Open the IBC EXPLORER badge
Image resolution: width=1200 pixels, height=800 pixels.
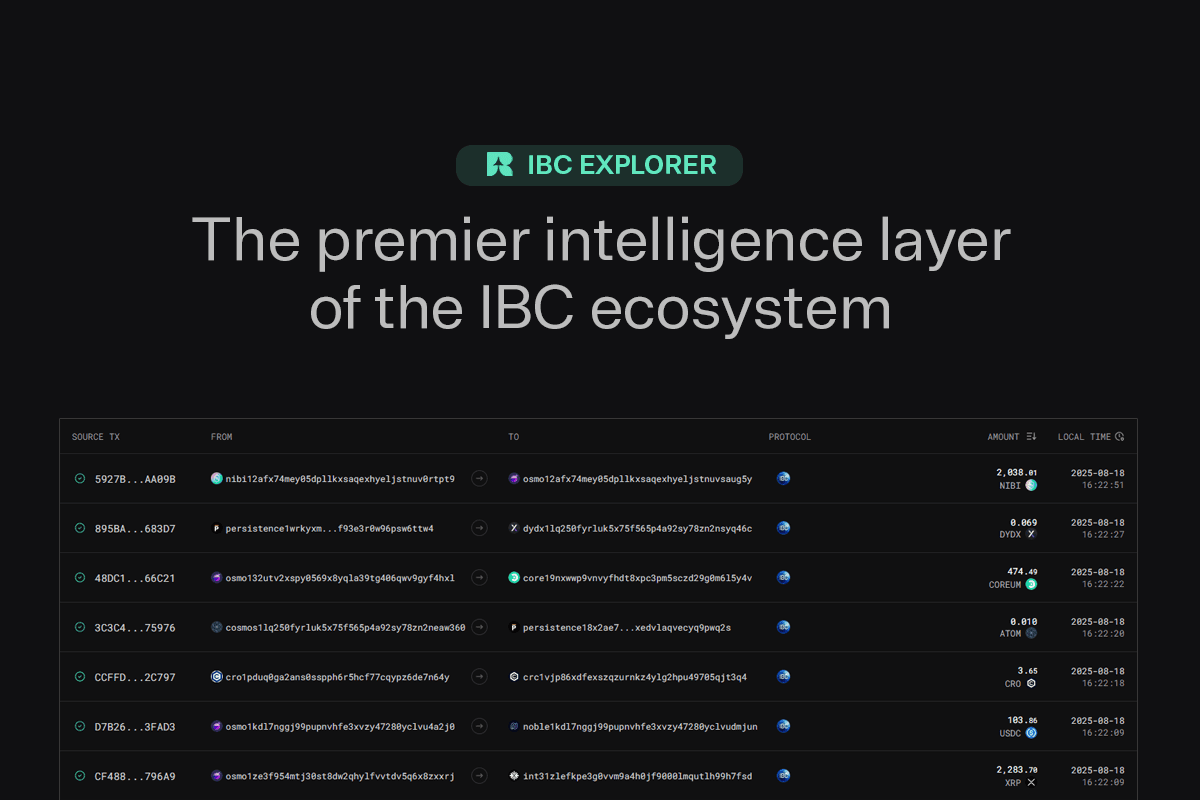point(600,165)
